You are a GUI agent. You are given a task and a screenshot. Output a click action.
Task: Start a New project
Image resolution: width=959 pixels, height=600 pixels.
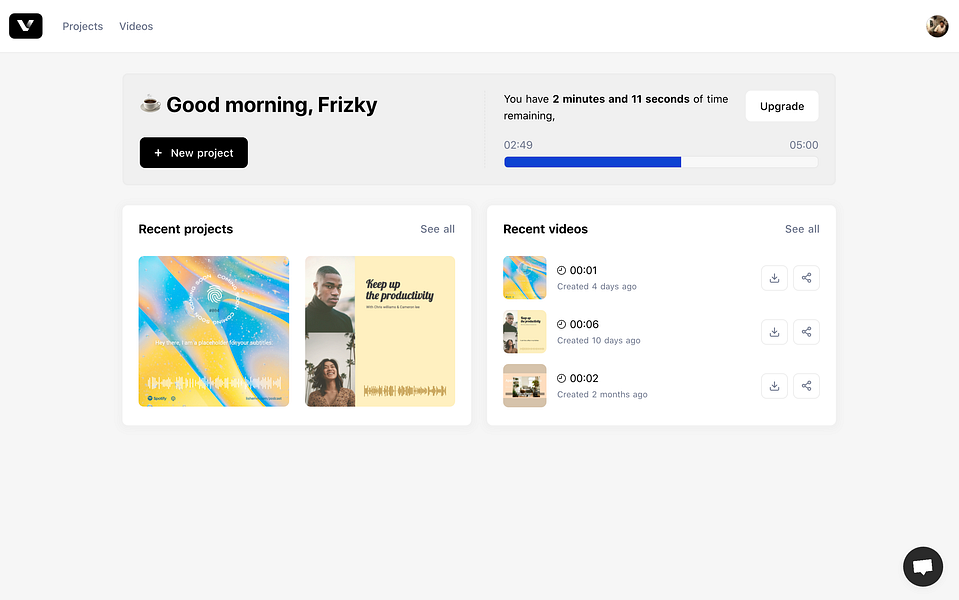pyautogui.click(x=194, y=152)
